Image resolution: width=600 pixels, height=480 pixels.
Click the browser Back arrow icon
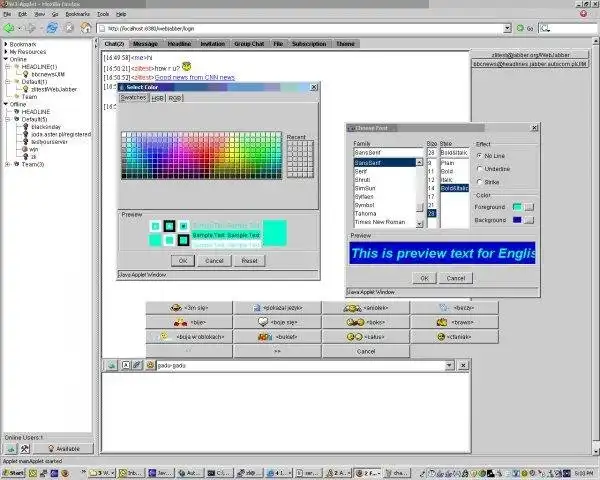pos(9,28)
